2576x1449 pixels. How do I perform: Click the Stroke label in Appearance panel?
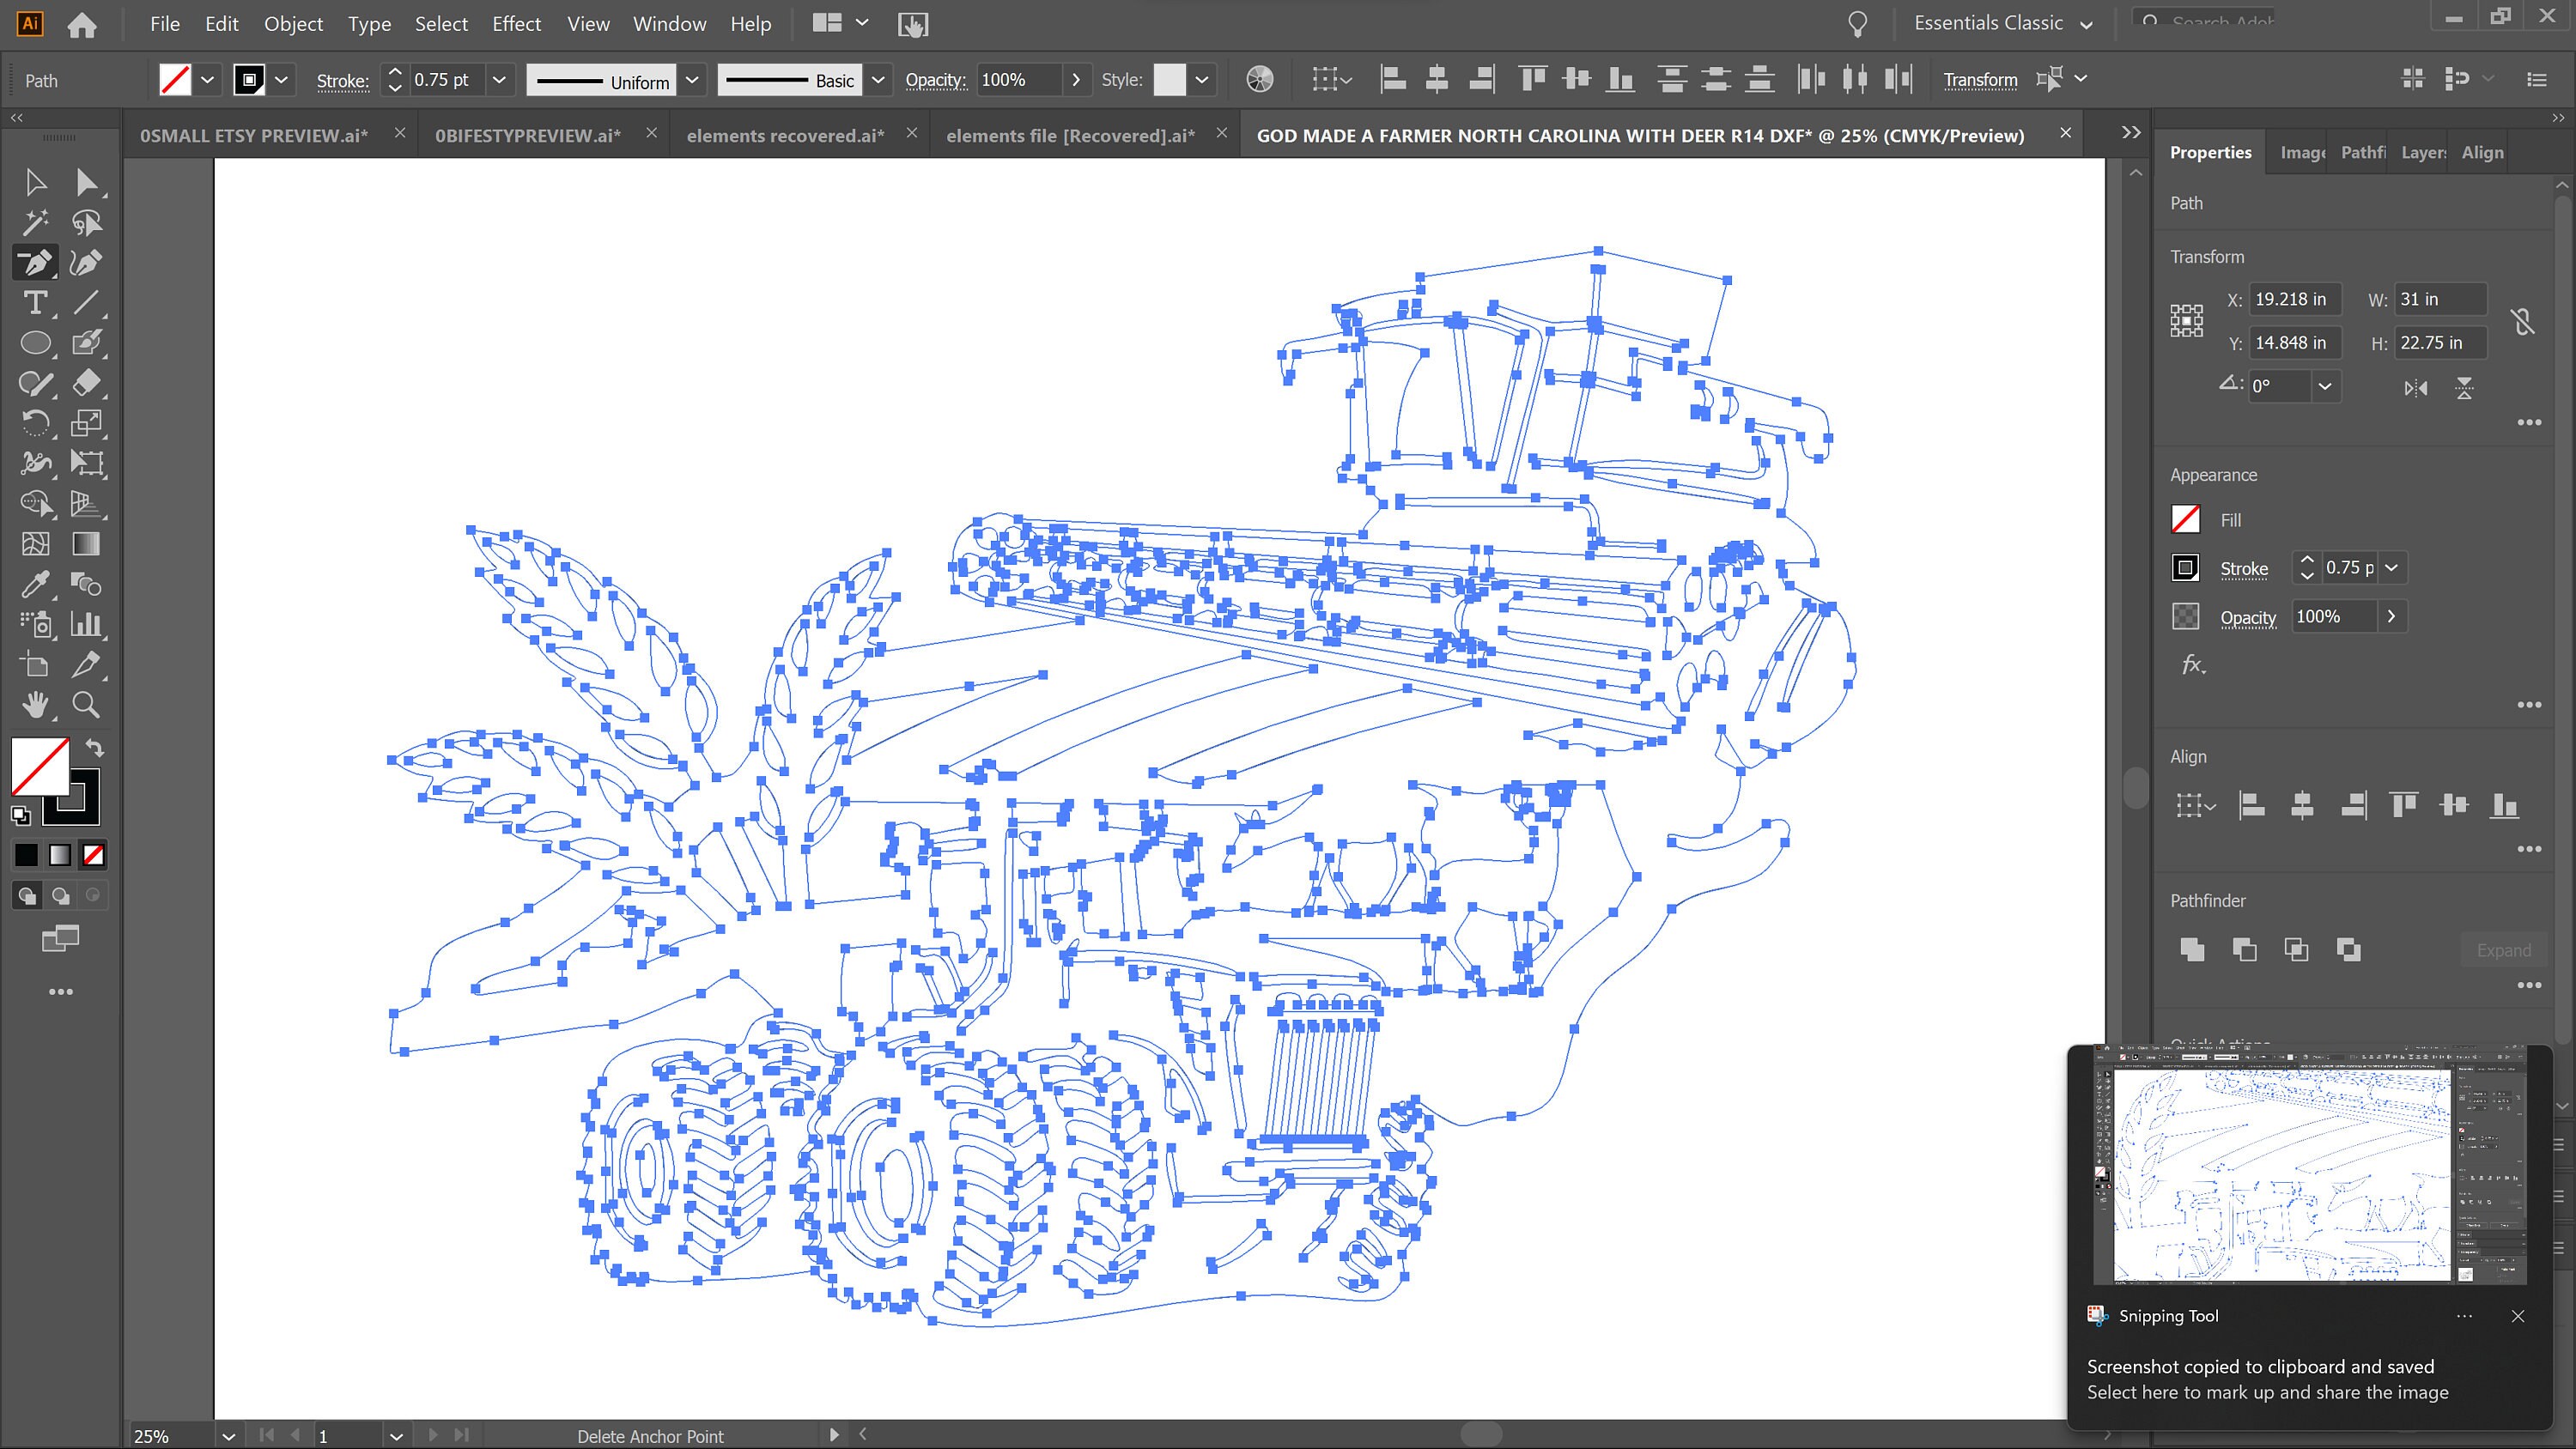(2244, 568)
